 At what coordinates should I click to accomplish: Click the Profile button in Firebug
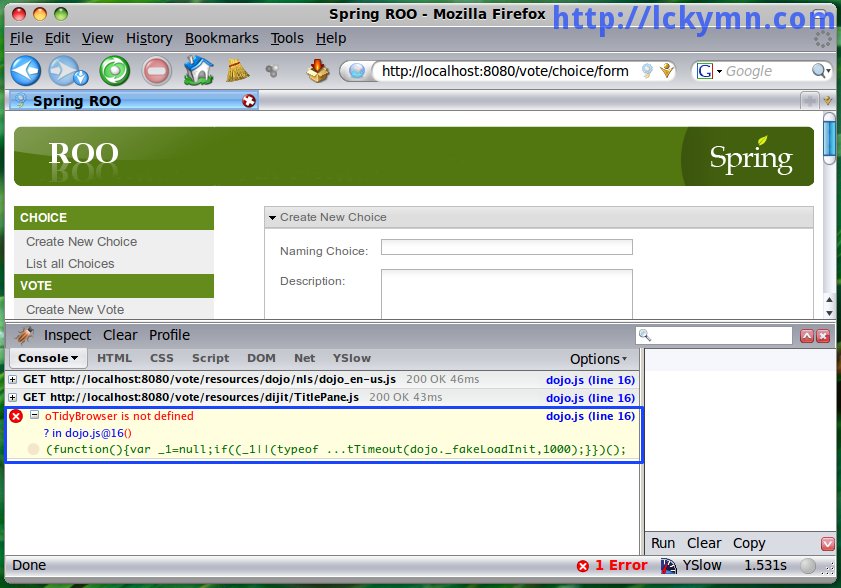tap(169, 335)
